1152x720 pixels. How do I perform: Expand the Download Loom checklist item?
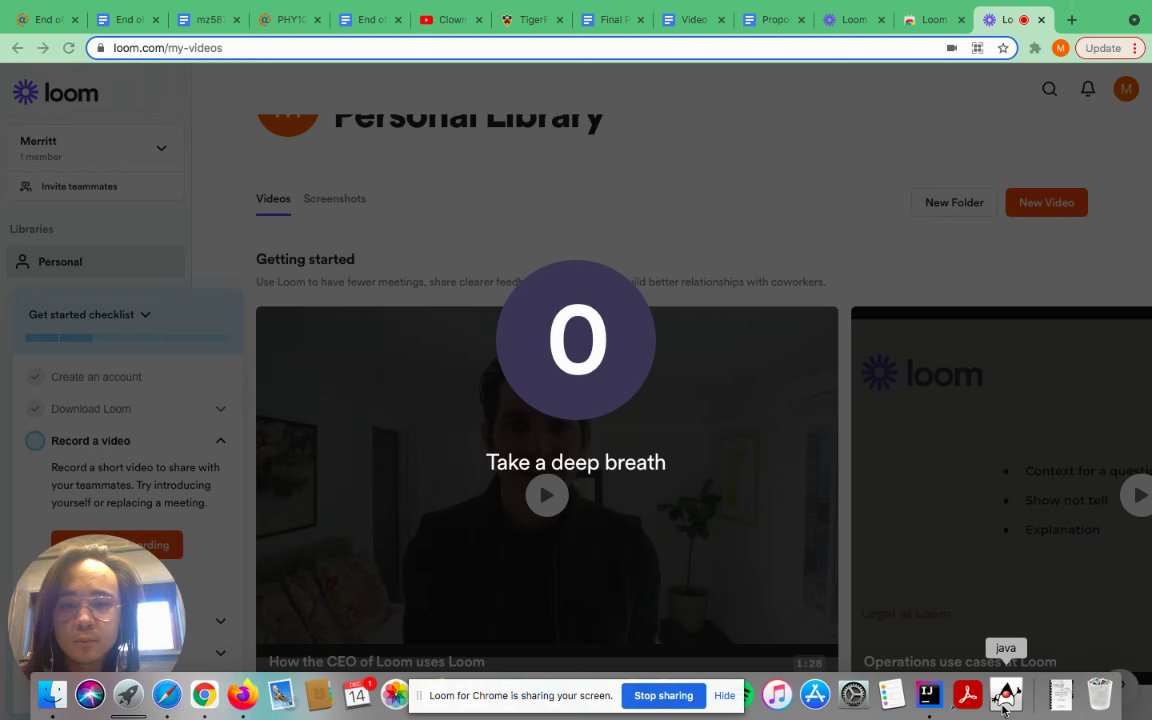click(x=220, y=409)
